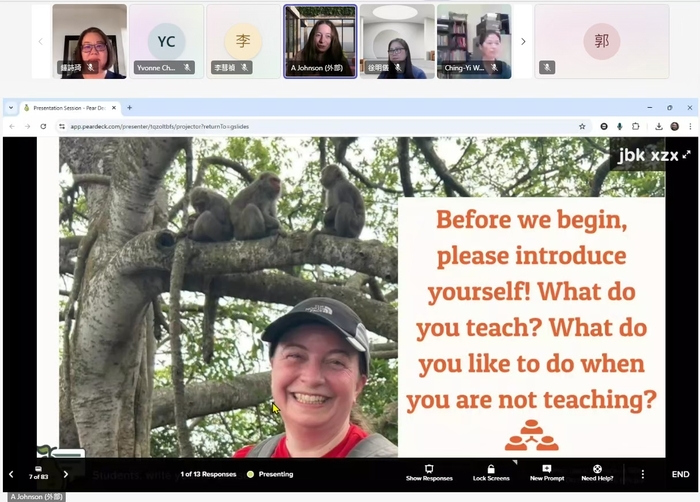Click the address bar URL field
The width and height of the screenshot is (700, 502).
(321, 126)
